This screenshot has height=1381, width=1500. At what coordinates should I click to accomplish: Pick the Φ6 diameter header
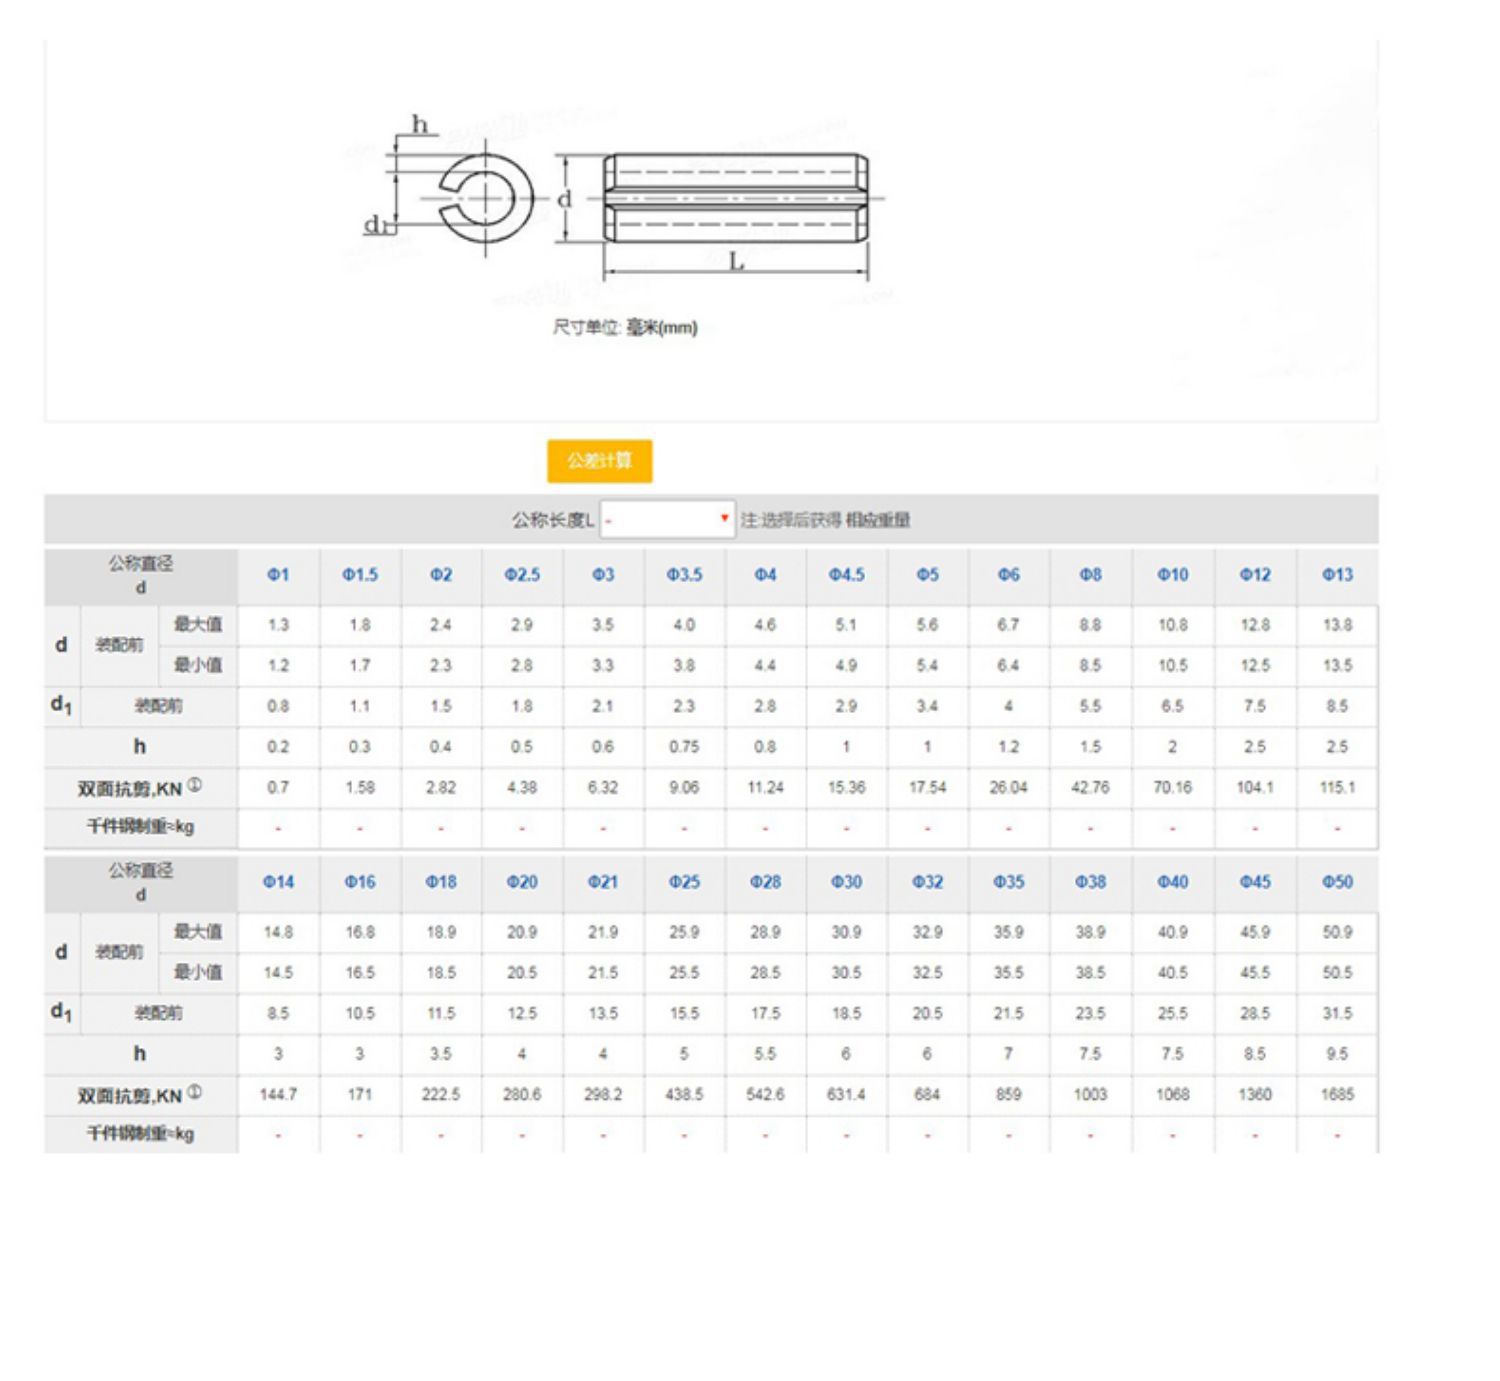coord(1009,575)
